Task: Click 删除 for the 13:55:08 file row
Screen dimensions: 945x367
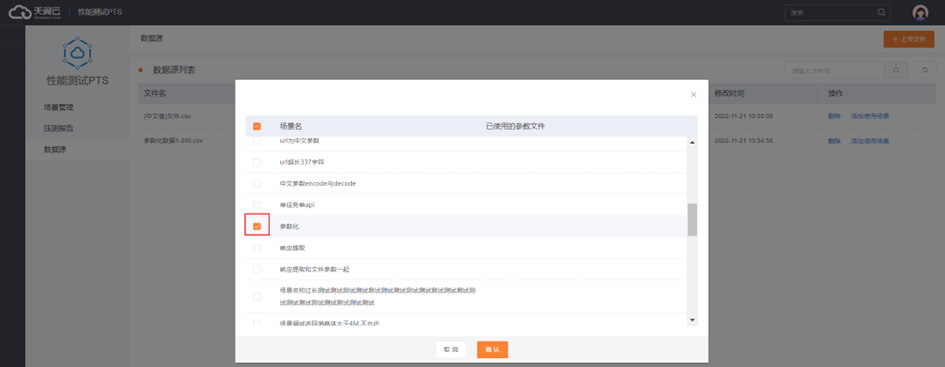Action: click(x=834, y=116)
